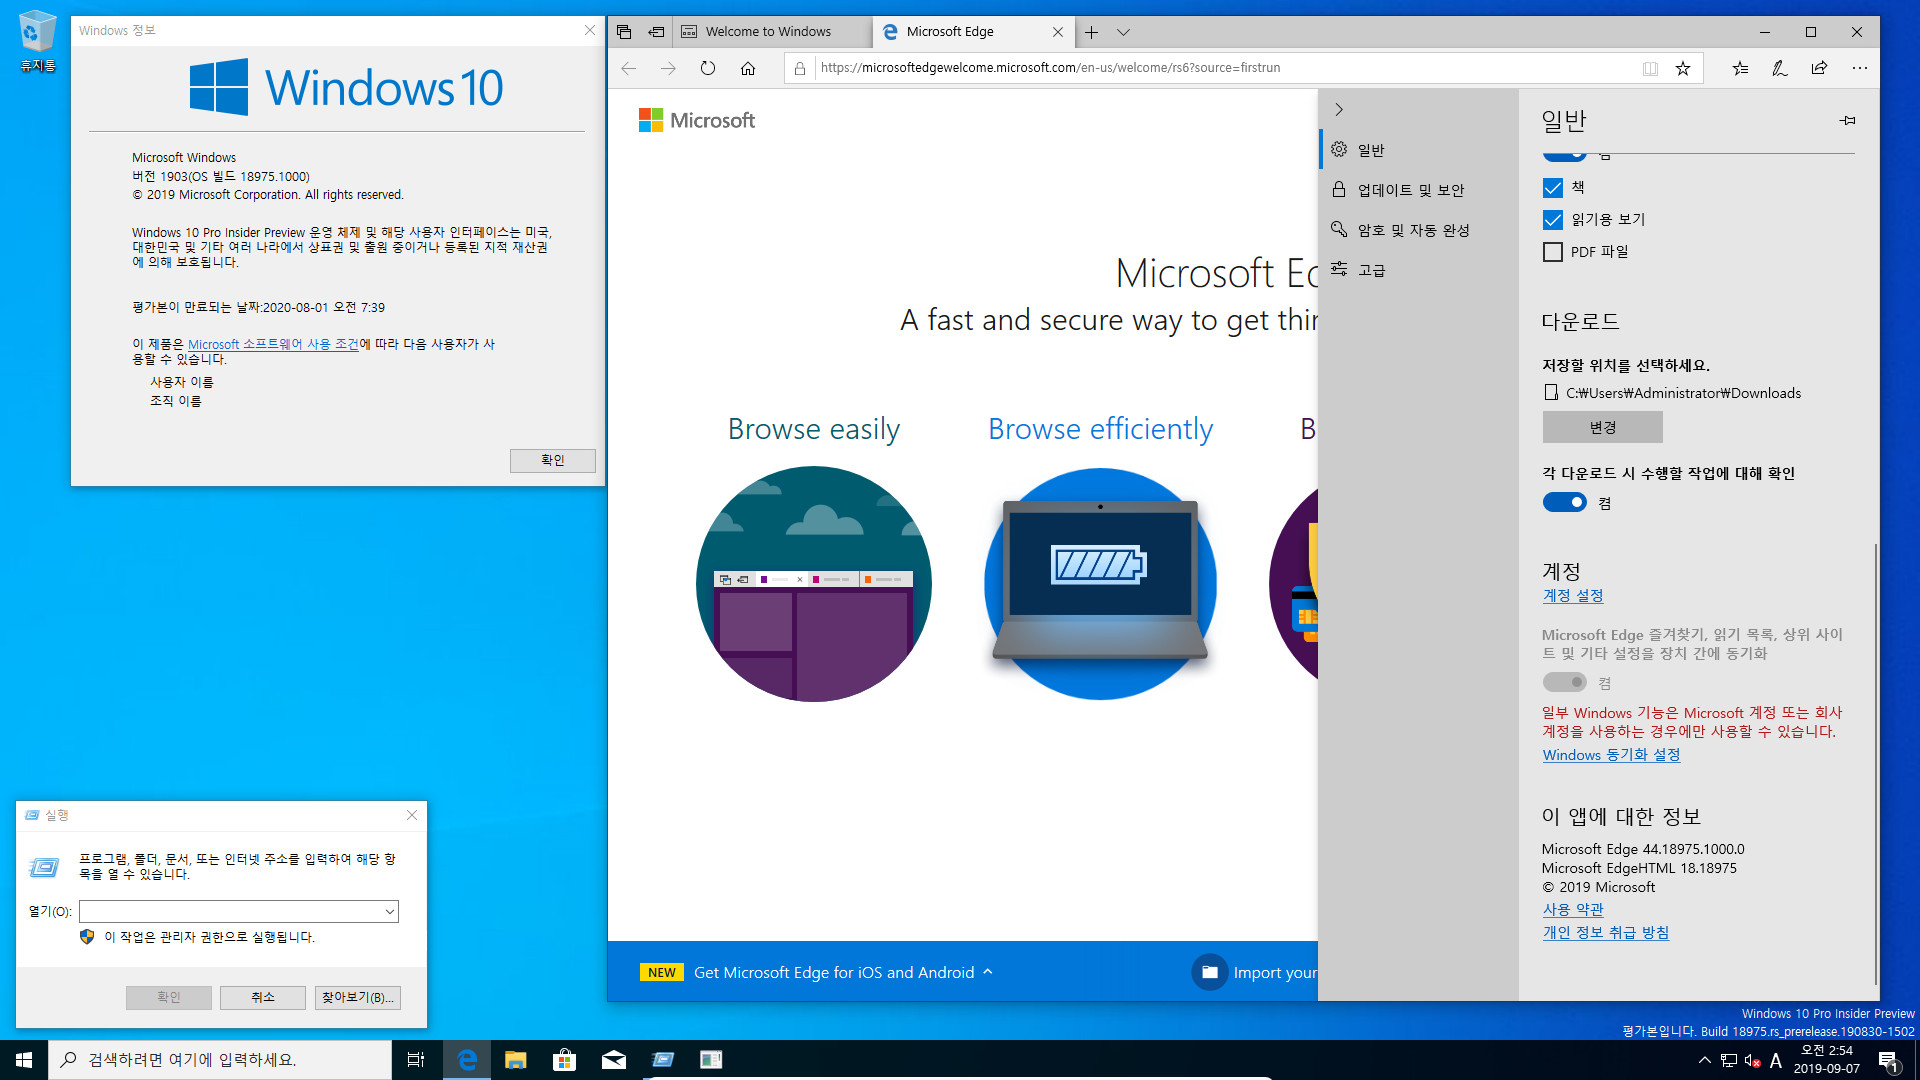The width and height of the screenshot is (1920, 1080).
Task: Toggle 읽기용 보기 checkbox in settings
Action: coord(1553,219)
